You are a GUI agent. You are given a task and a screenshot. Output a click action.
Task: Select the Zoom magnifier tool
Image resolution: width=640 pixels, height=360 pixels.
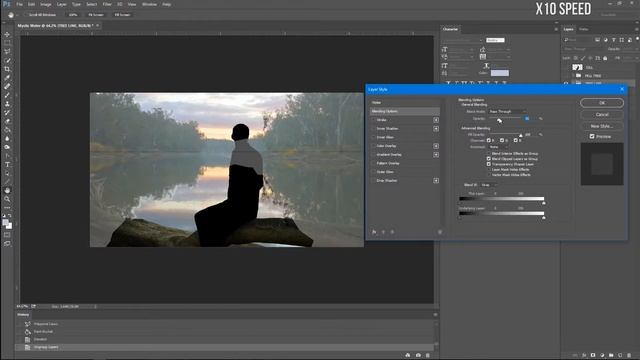[7, 199]
